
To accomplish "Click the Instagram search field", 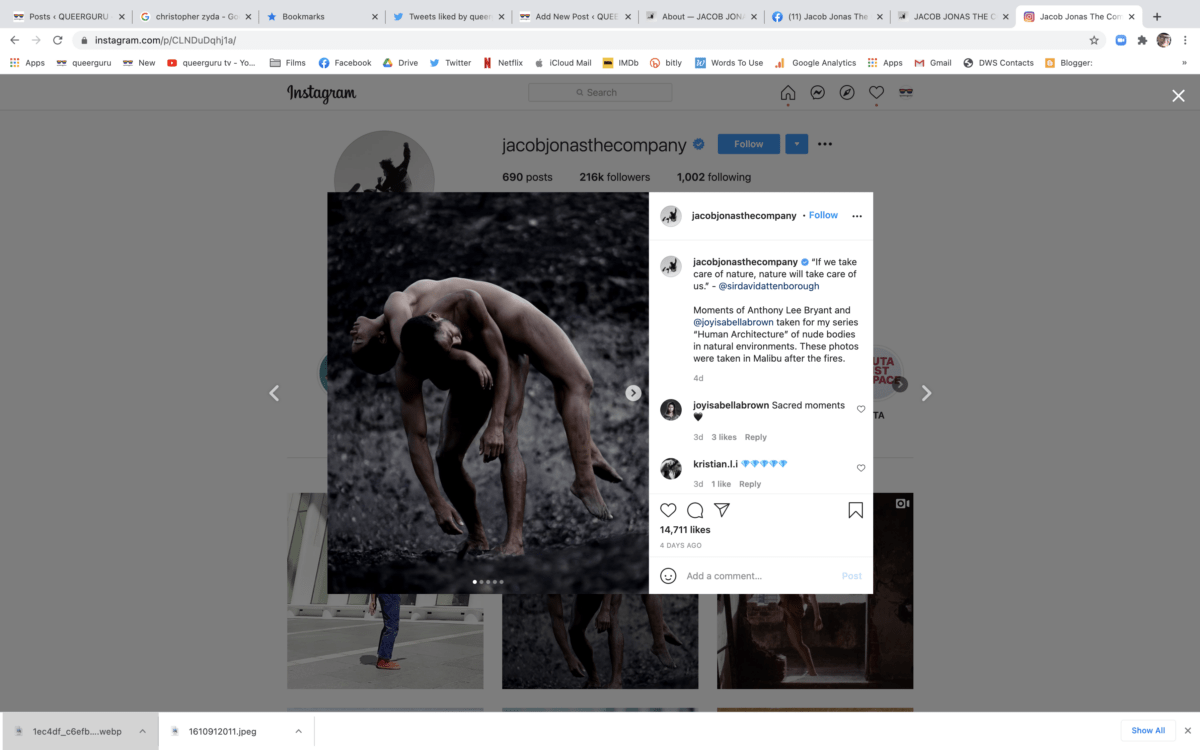I will point(600,93).
